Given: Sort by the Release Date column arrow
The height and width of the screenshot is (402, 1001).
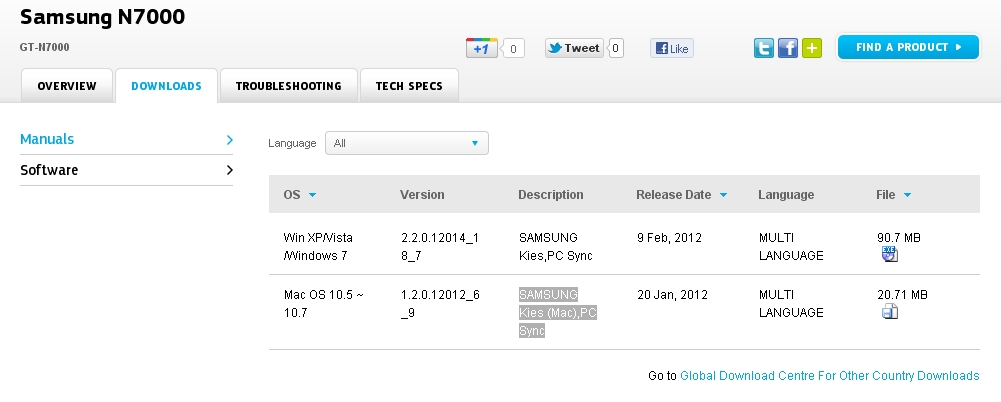Looking at the screenshot, I should (723, 195).
